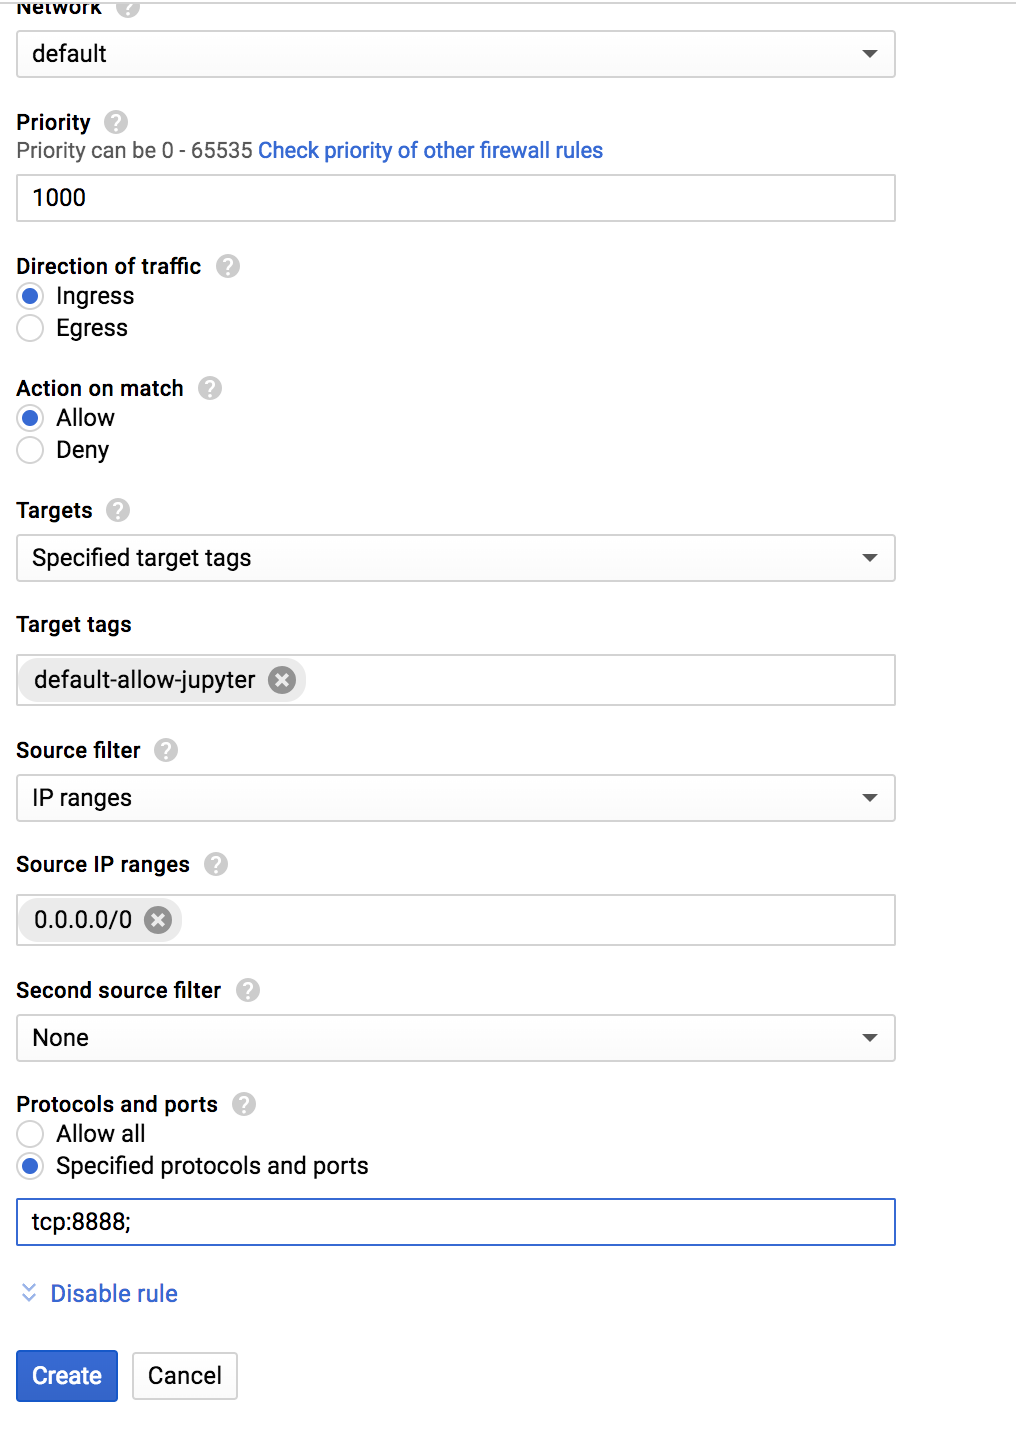Click help icon beside Source IP ranges

[x=216, y=864]
